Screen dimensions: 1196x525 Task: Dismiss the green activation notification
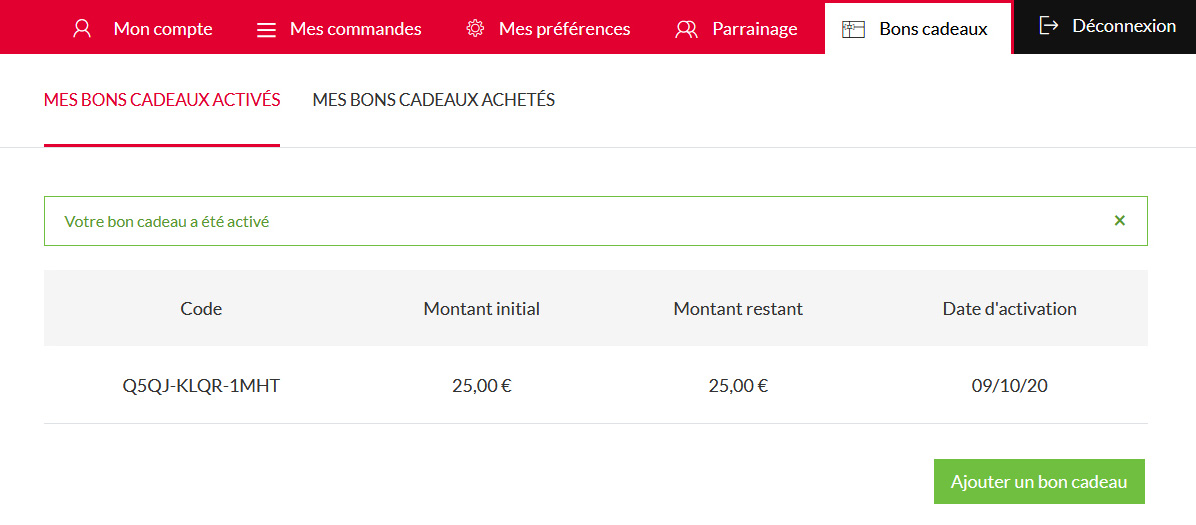coord(1120,220)
